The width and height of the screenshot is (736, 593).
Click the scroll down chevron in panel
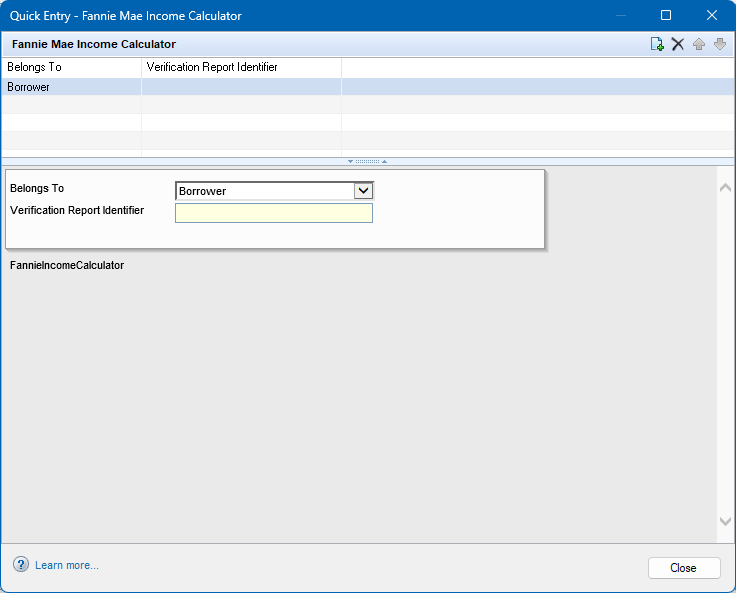[725, 521]
